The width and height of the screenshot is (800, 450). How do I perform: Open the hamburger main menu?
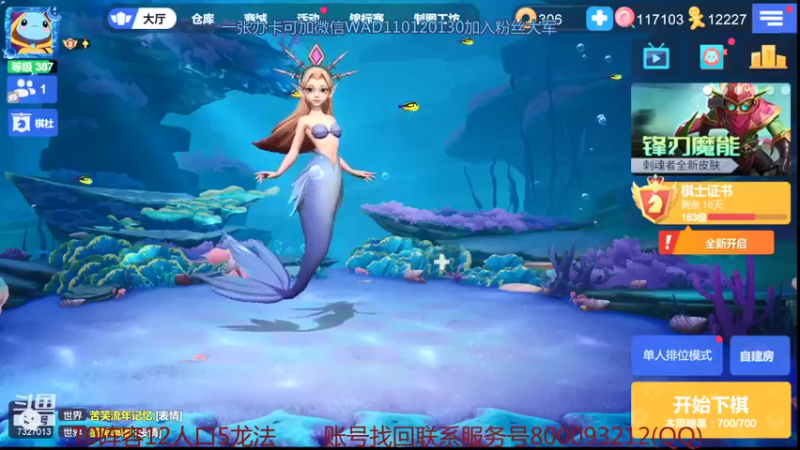tap(772, 19)
